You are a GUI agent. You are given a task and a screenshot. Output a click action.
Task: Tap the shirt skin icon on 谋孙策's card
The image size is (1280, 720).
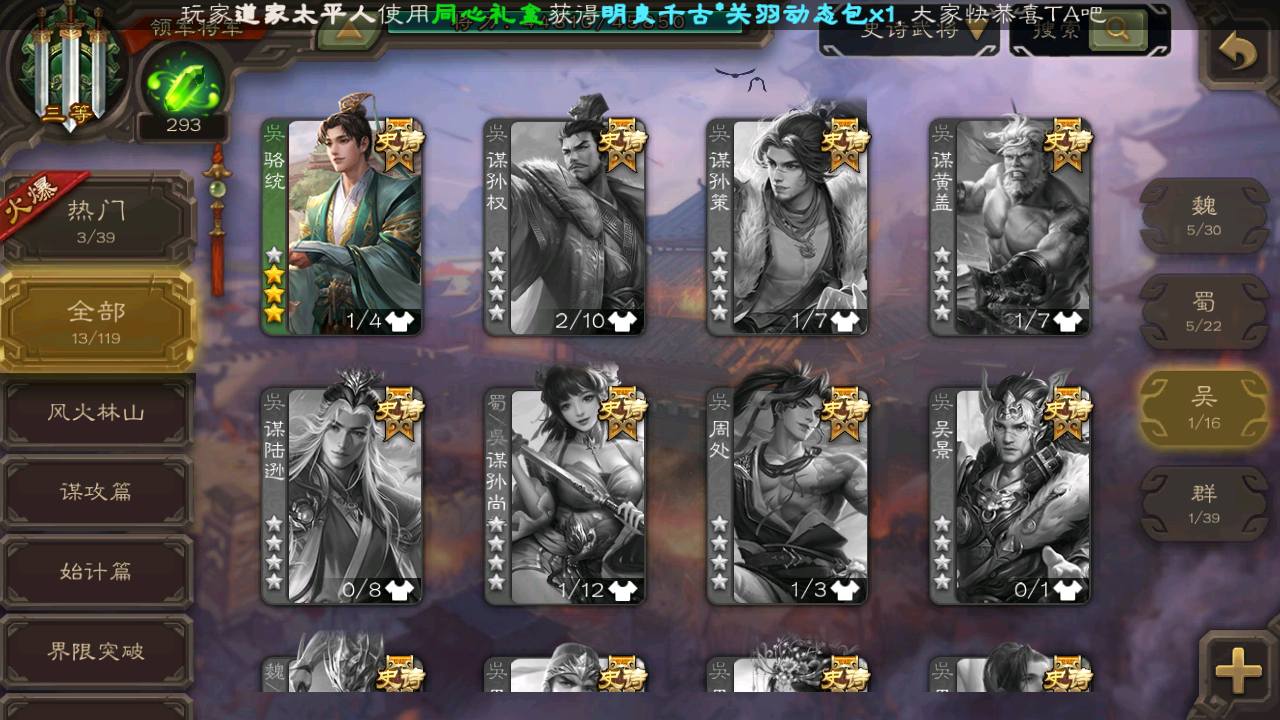(x=844, y=321)
